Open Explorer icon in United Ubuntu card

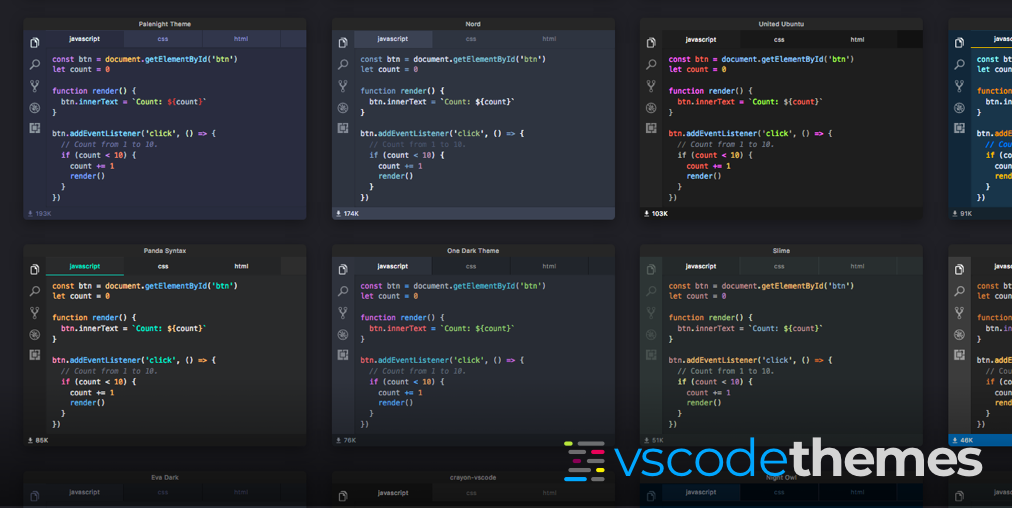tap(651, 43)
